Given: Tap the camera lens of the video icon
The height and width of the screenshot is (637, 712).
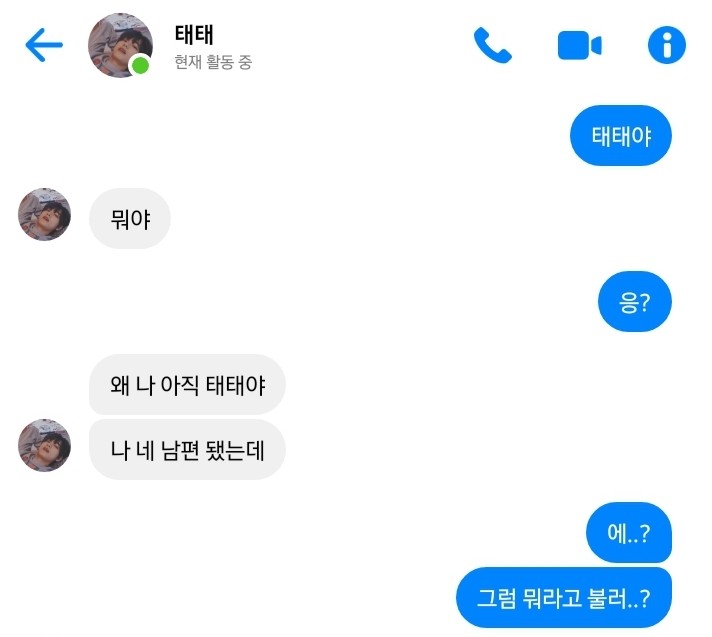Looking at the screenshot, I should pyautogui.click(x=596, y=45).
